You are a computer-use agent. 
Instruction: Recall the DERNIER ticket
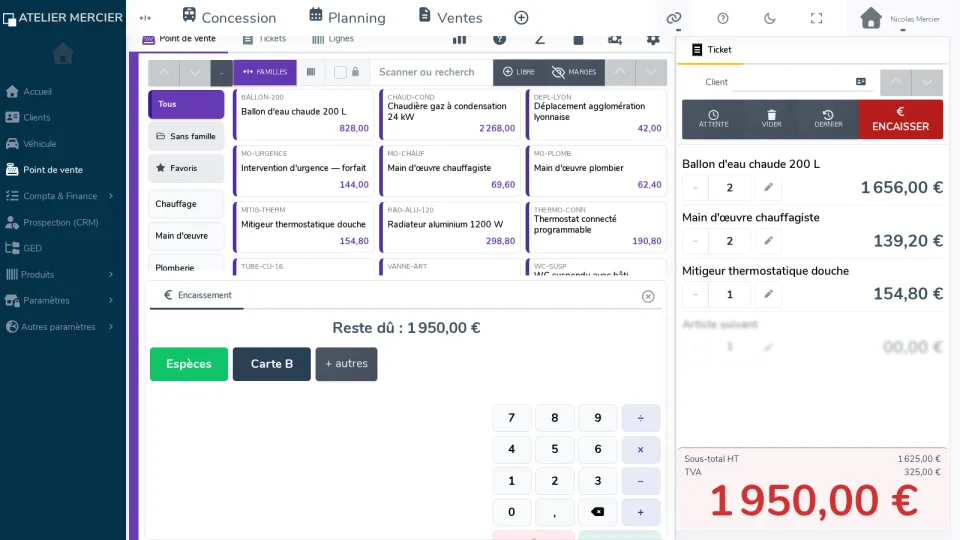point(828,119)
